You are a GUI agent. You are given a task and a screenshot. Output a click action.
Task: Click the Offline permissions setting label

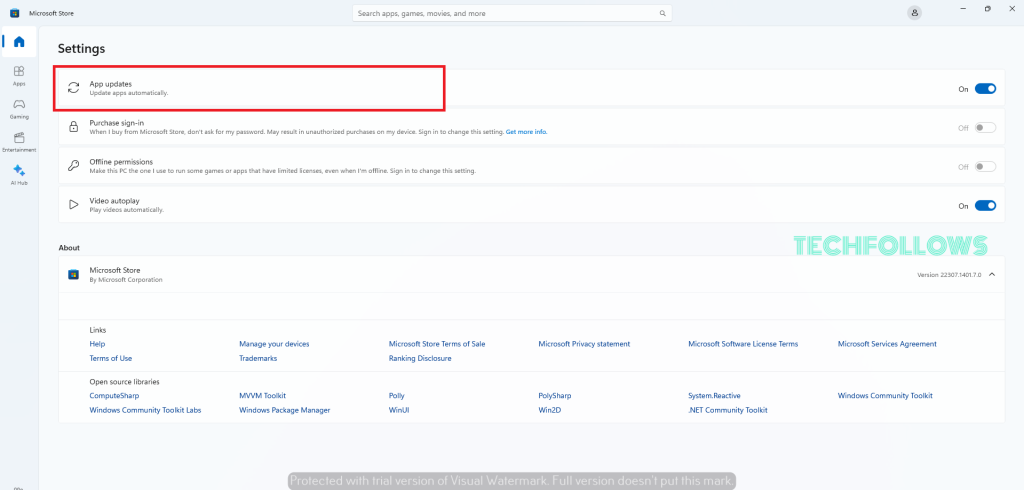[121, 162]
